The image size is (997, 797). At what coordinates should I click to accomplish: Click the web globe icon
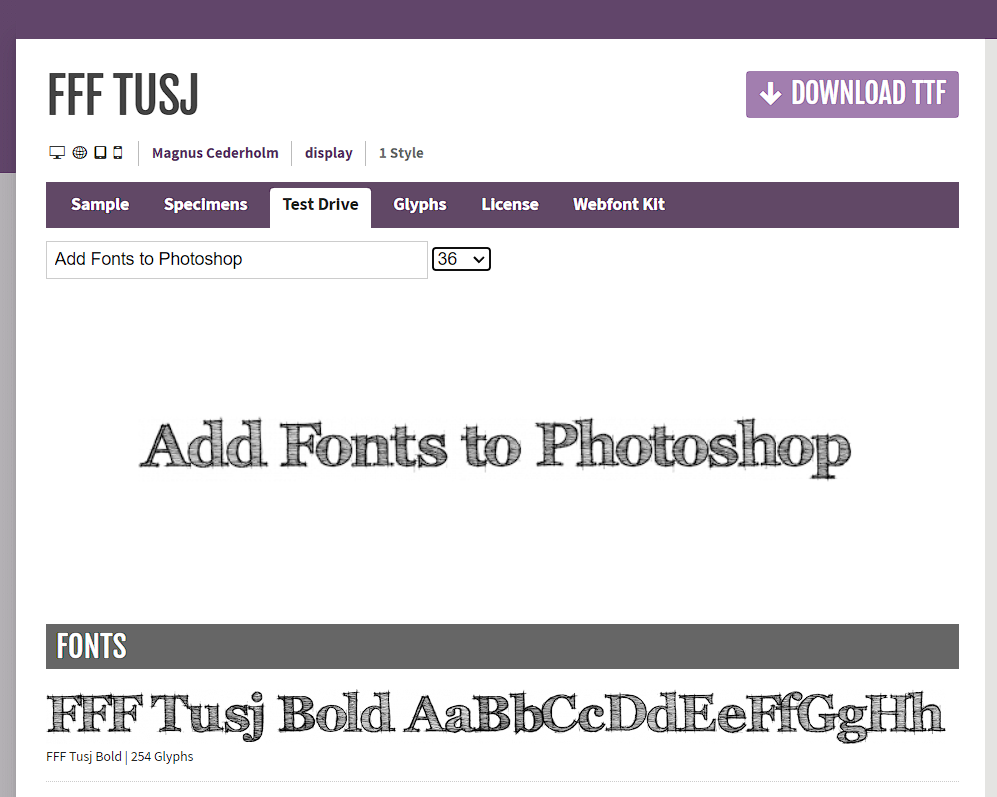[79, 153]
